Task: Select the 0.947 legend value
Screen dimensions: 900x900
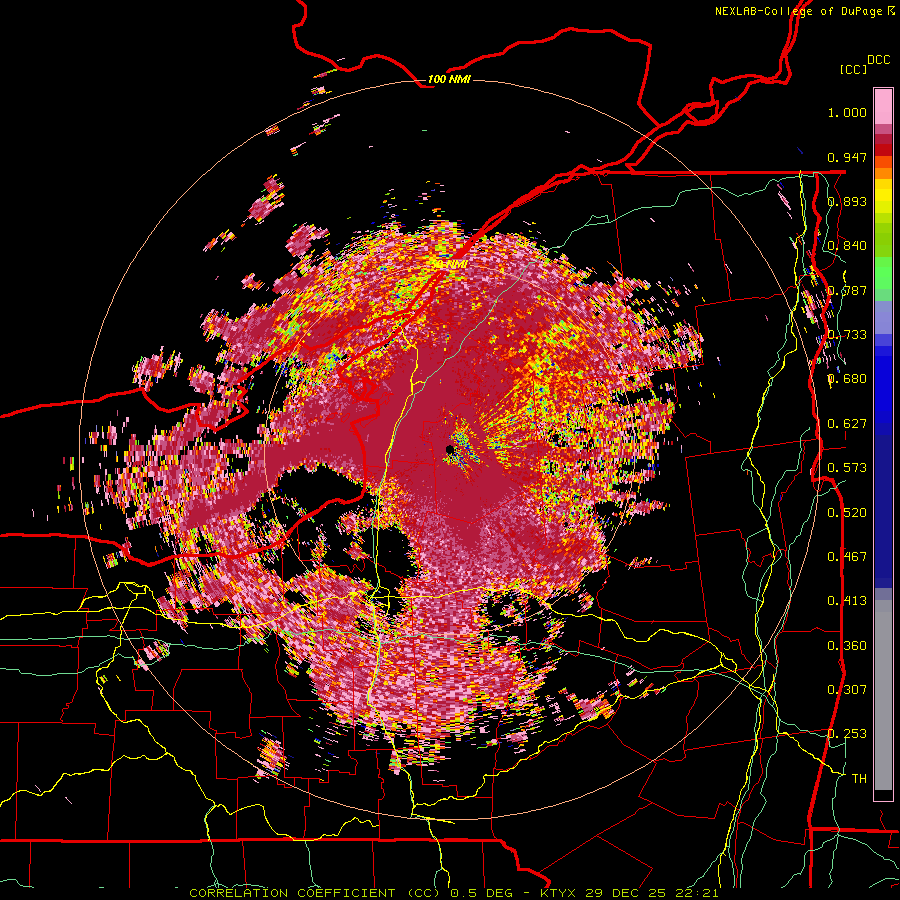Action: [847, 157]
